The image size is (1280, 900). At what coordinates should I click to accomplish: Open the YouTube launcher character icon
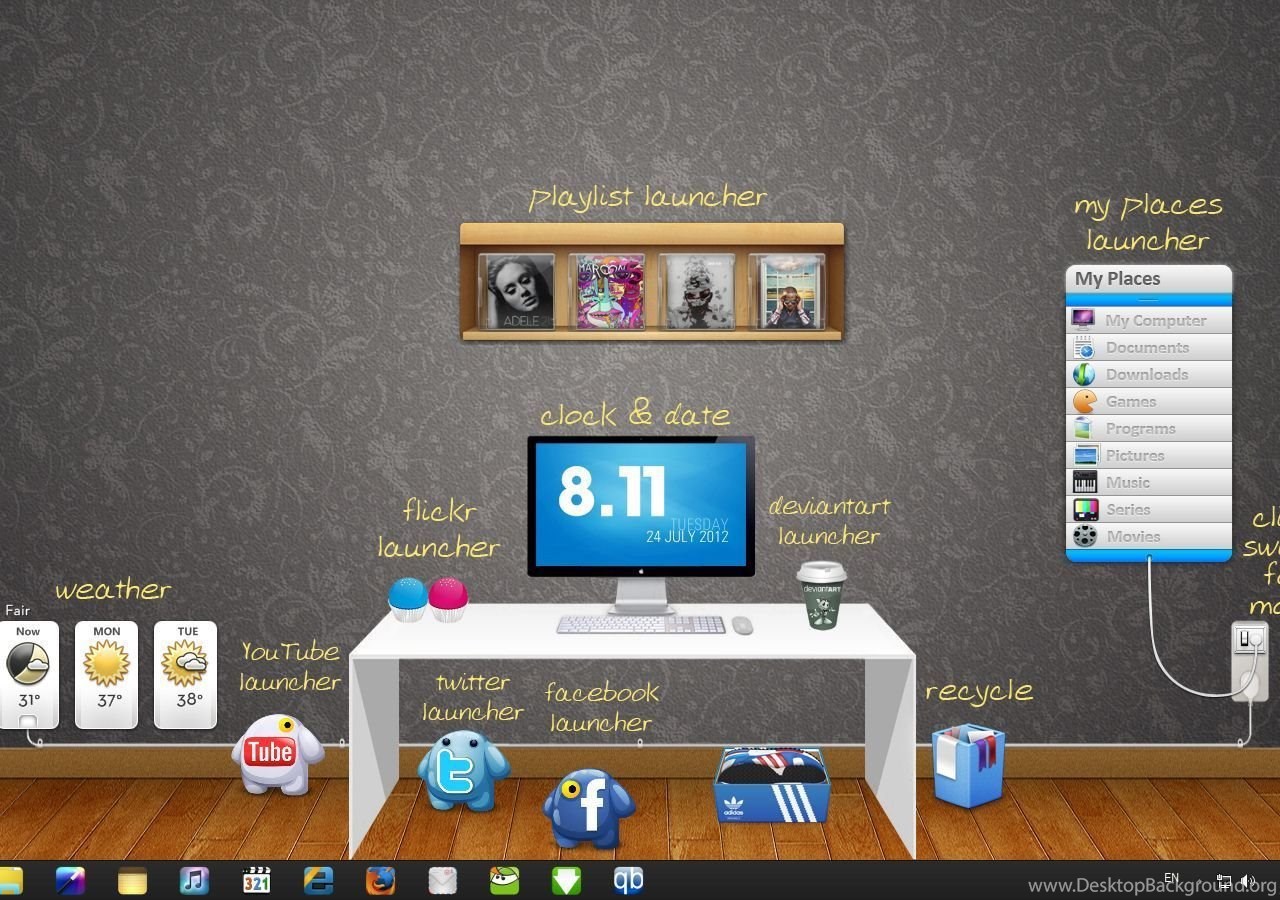276,754
